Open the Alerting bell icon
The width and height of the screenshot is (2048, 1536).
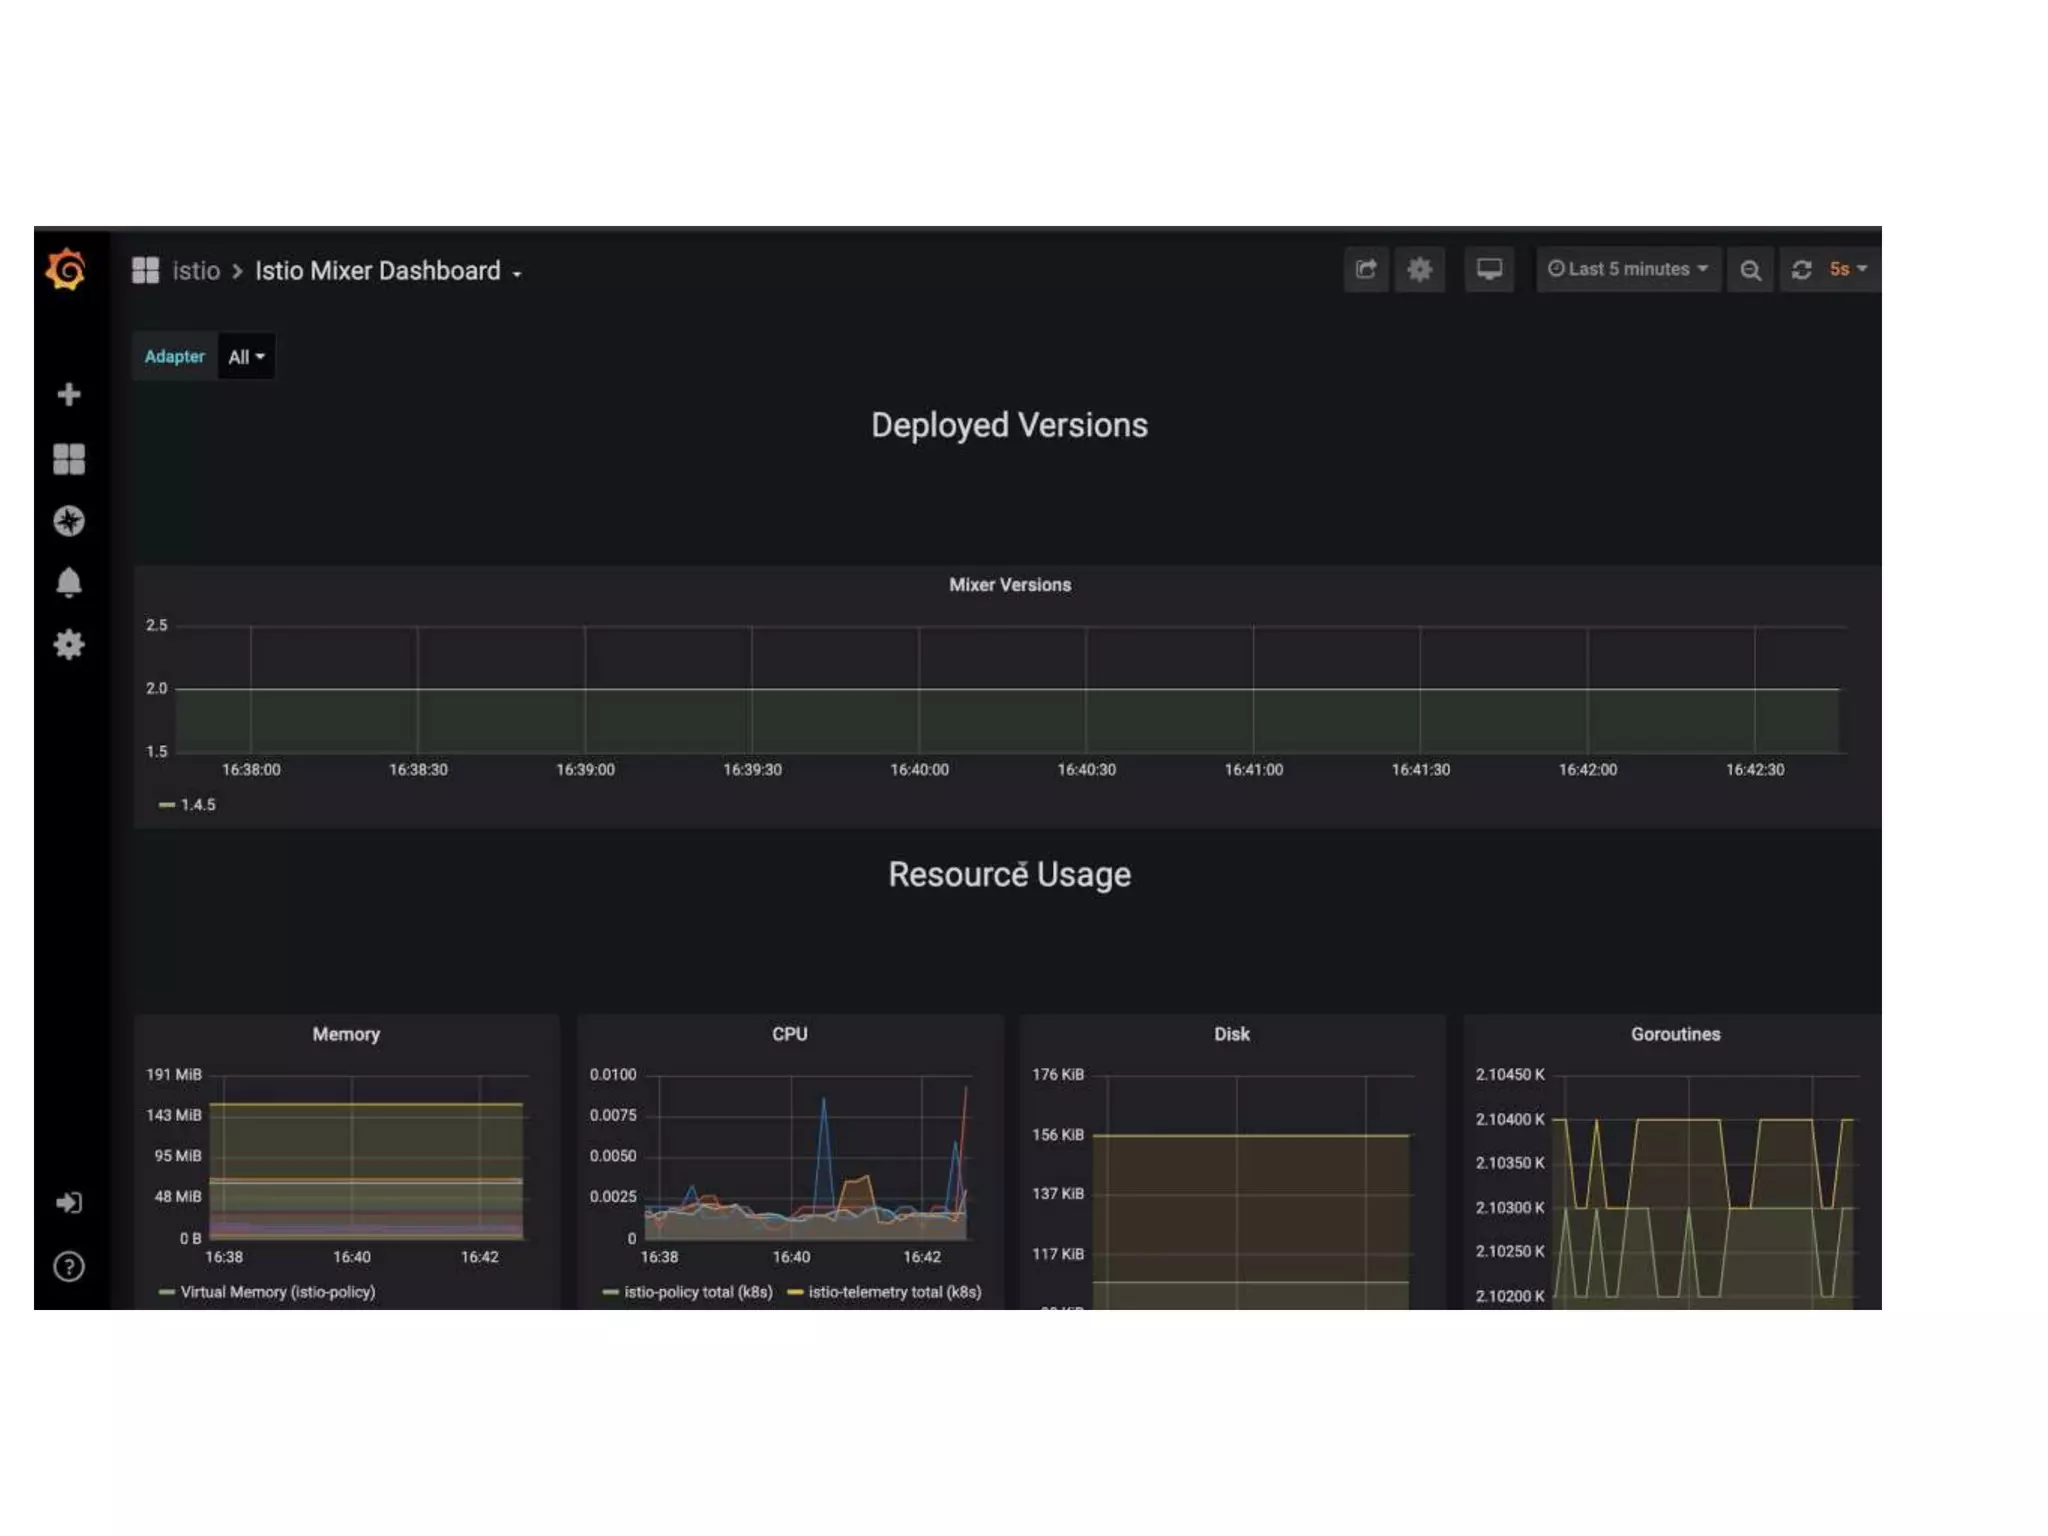(68, 582)
